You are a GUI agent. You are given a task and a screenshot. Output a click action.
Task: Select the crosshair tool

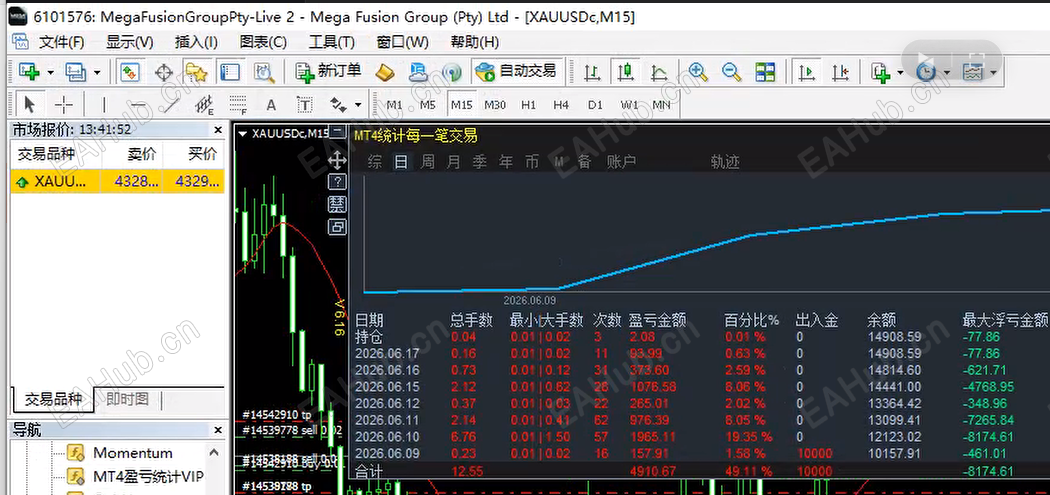(64, 104)
